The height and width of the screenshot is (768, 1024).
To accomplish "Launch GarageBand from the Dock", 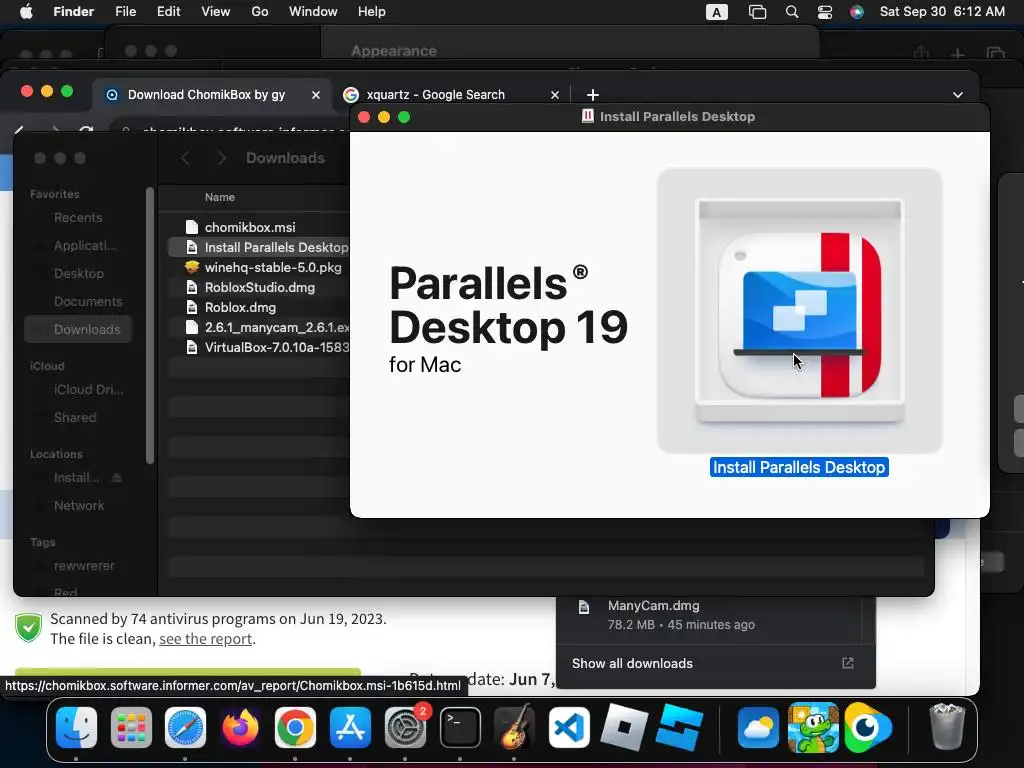I will pos(515,727).
